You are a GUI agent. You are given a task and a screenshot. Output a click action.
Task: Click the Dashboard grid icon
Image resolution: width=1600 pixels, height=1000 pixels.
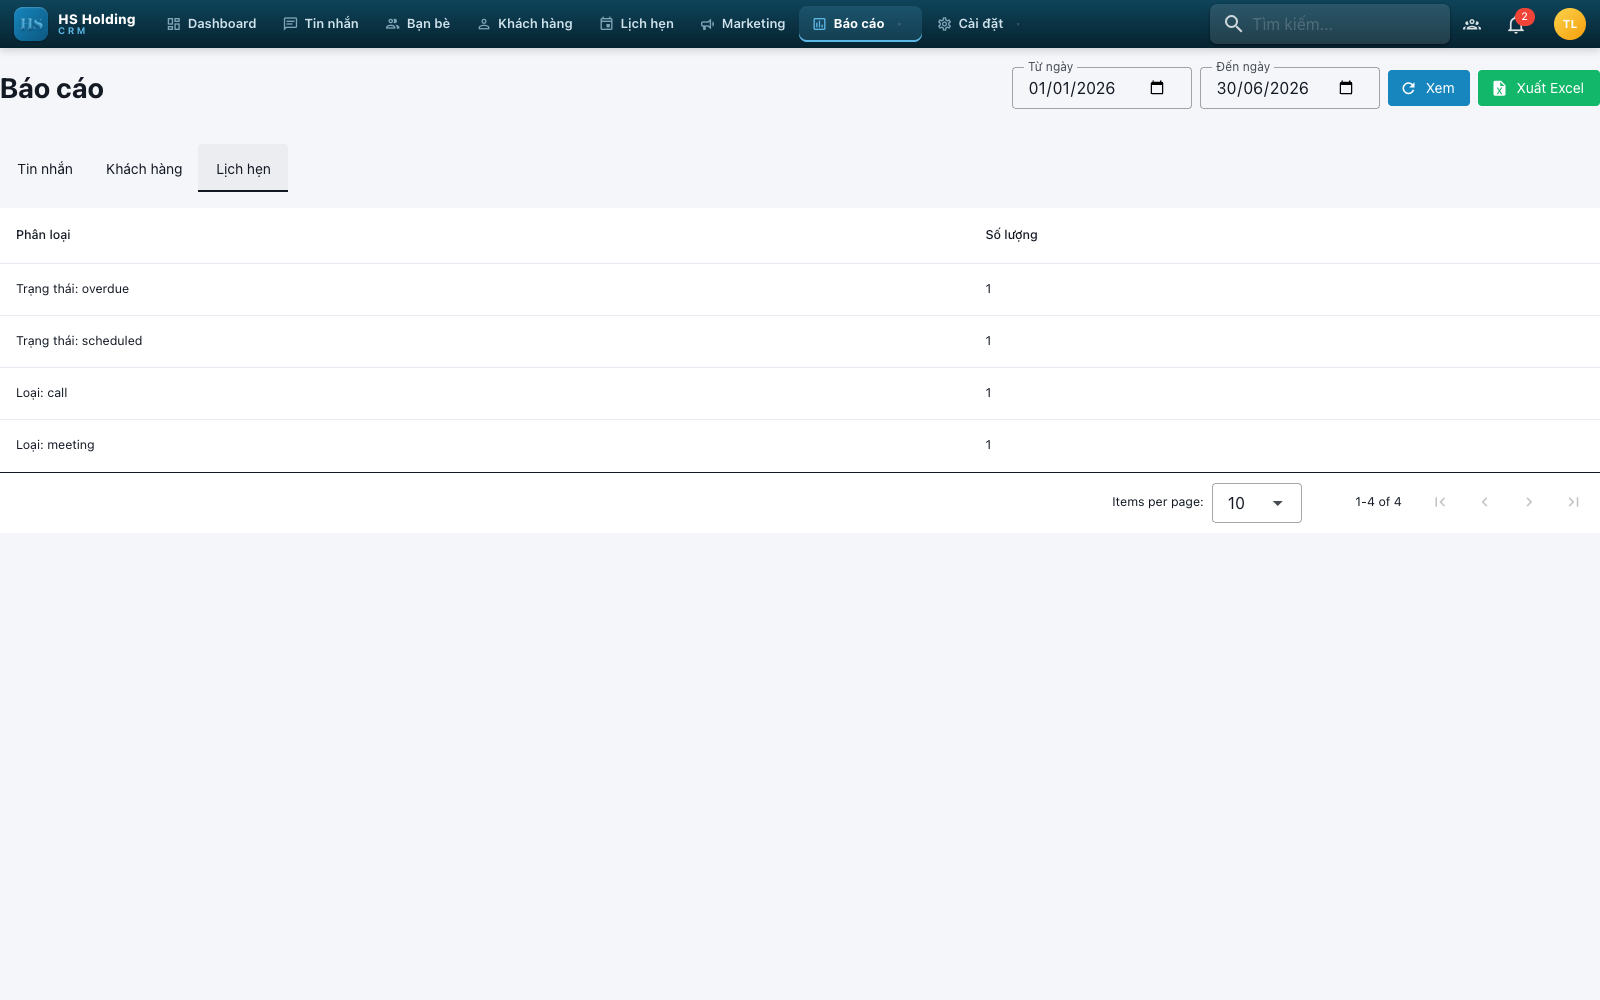[x=173, y=24]
